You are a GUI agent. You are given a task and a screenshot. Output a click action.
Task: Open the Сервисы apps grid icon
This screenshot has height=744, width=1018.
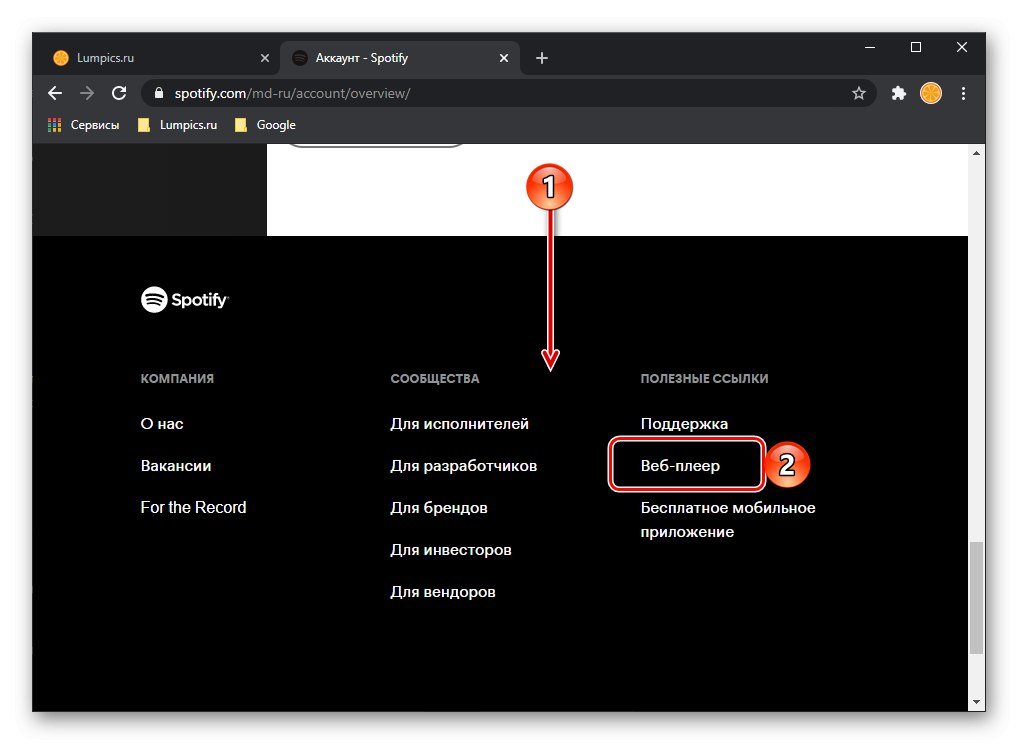pyautogui.click(x=55, y=125)
